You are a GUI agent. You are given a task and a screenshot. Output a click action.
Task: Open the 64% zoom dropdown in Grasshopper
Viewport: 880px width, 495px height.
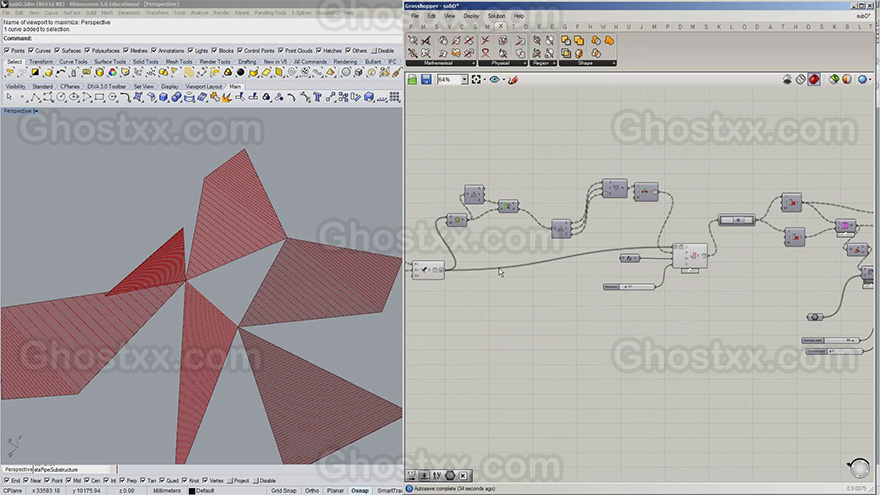[x=464, y=80]
